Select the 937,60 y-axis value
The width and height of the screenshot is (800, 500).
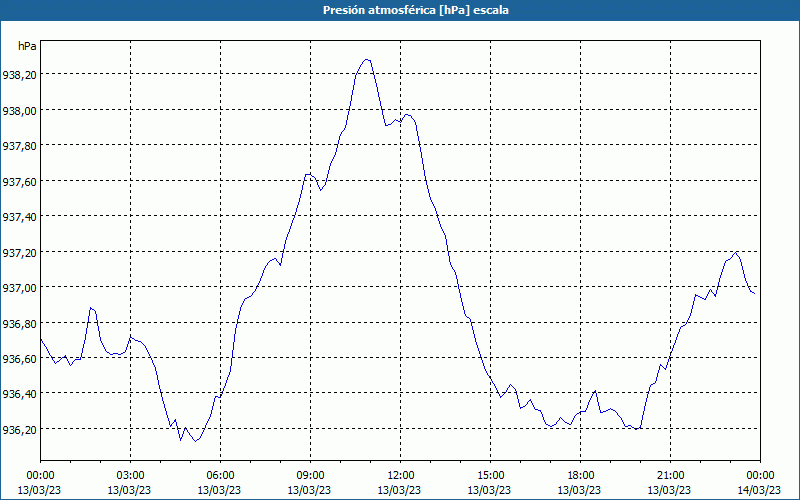tap(19, 182)
